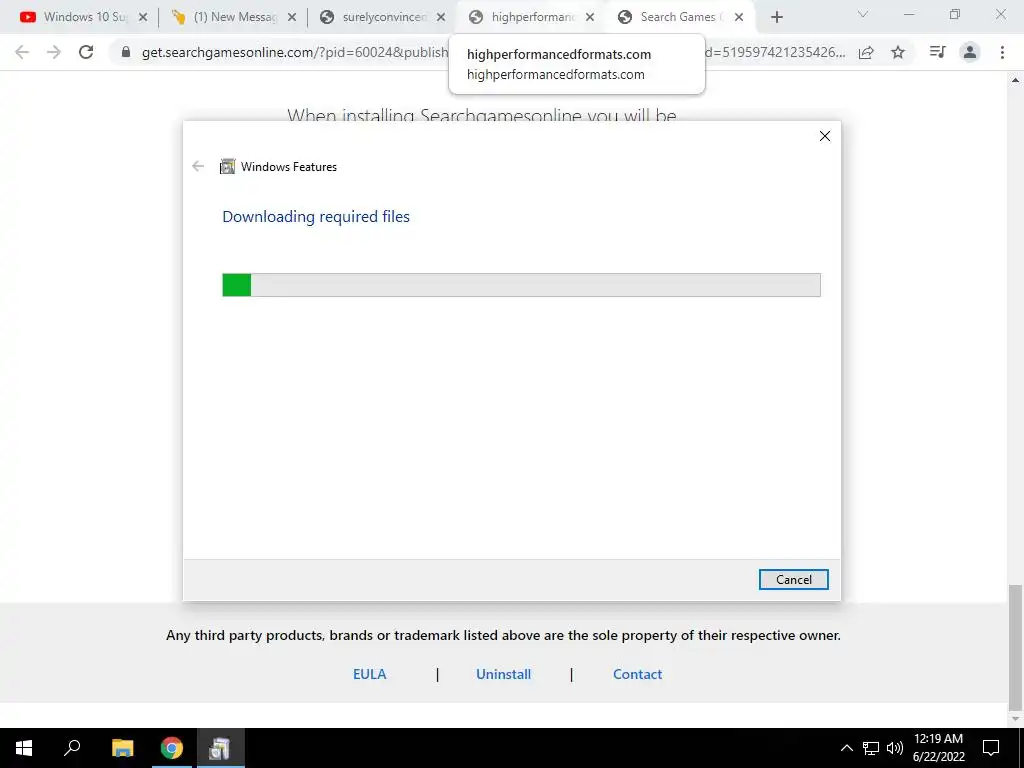Select Windows Features taskbar icon
The image size is (1024, 768).
click(x=221, y=748)
